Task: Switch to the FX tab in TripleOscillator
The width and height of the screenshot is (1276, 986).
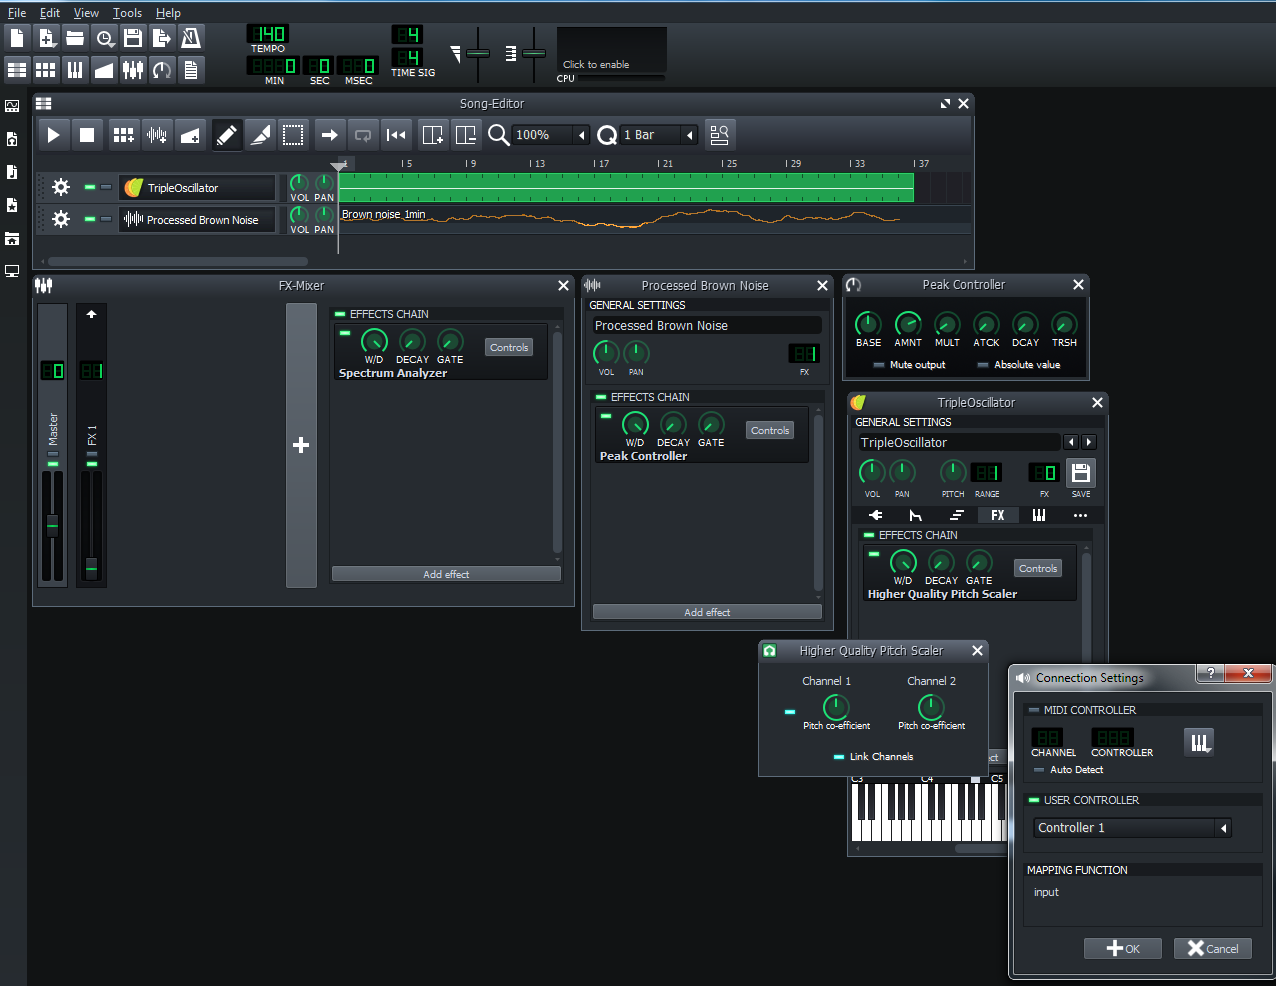Action: (x=997, y=515)
